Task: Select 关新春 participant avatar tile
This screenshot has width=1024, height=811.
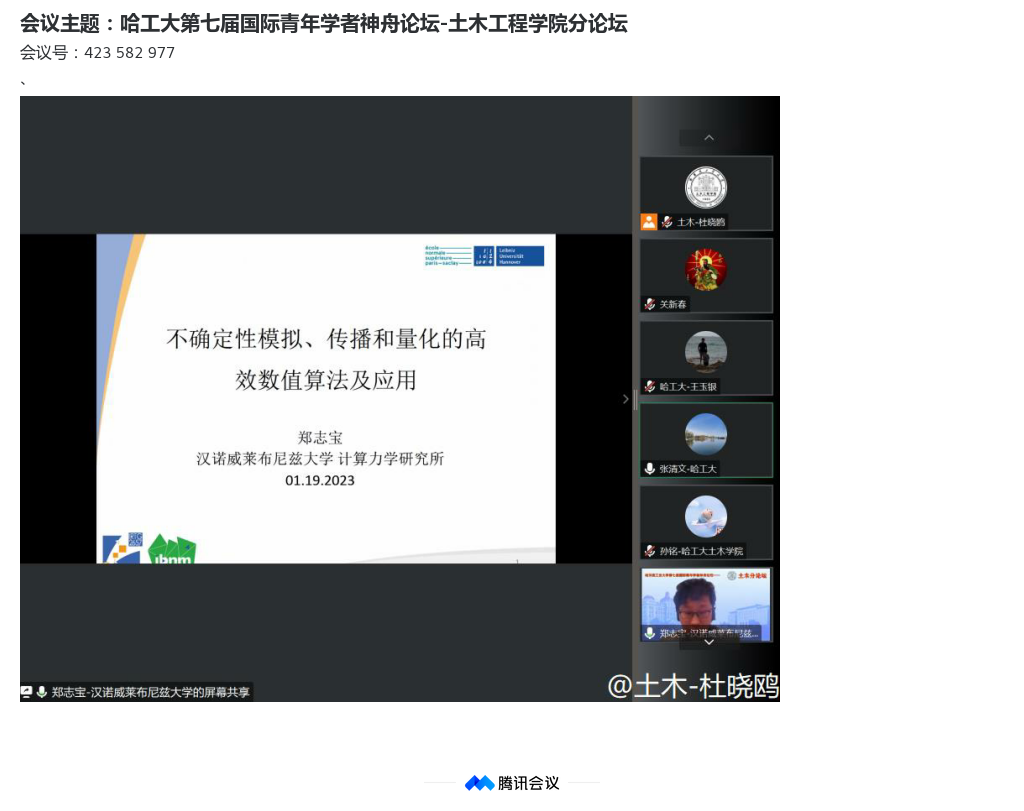Action: point(706,270)
